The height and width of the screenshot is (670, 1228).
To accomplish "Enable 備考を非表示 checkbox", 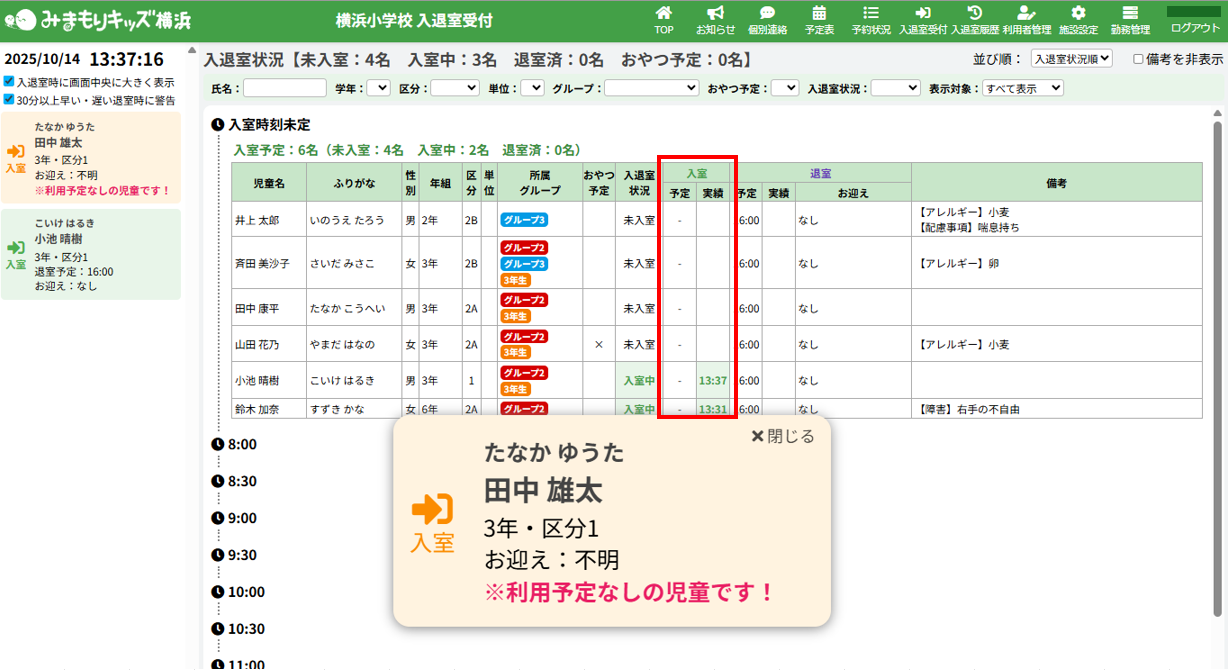I will pyautogui.click(x=1138, y=59).
